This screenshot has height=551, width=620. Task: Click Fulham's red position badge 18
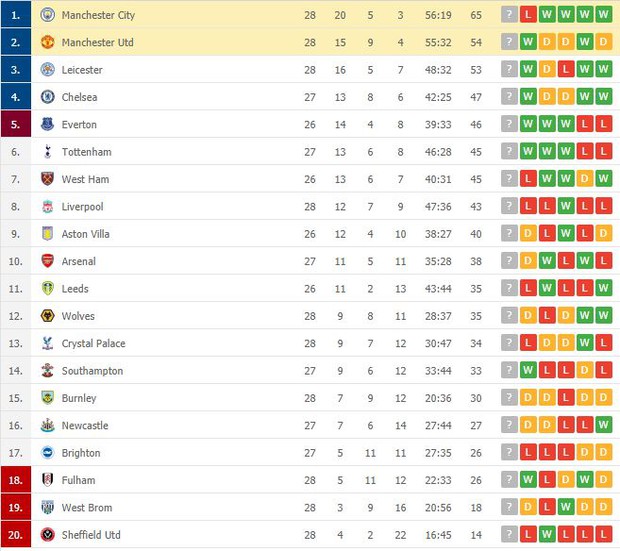(16, 480)
